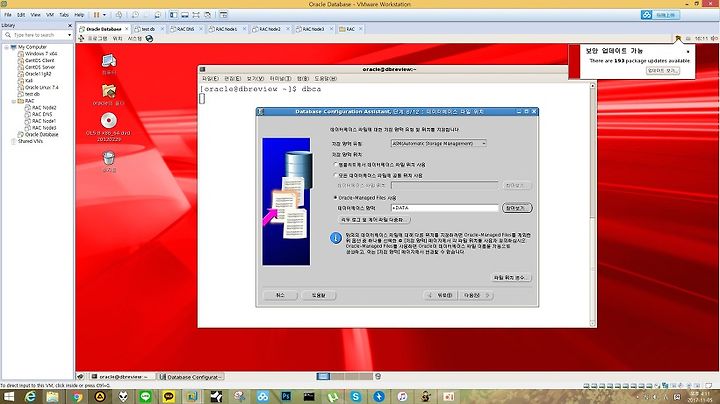The image size is (720, 404).
Task: Select Oracle-Managed Files radio button
Action: pyautogui.click(x=336, y=197)
